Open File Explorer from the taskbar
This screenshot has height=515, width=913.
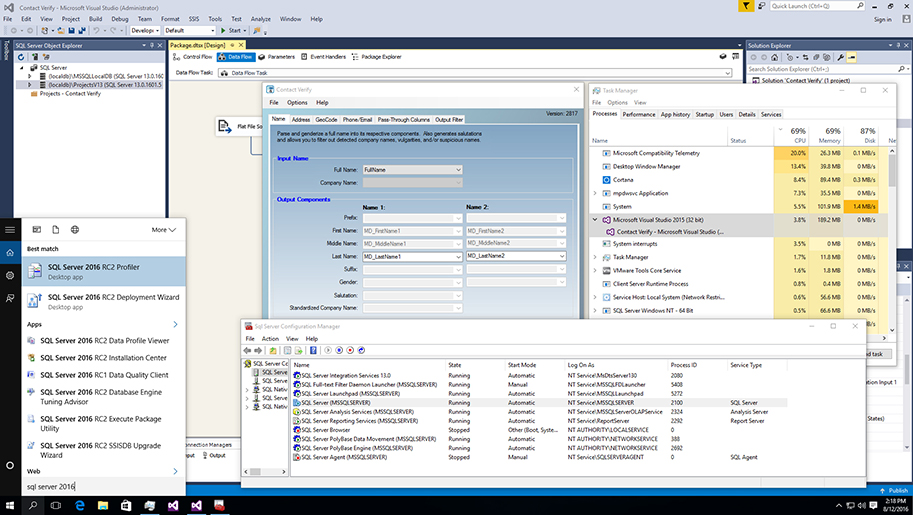[x=103, y=506]
